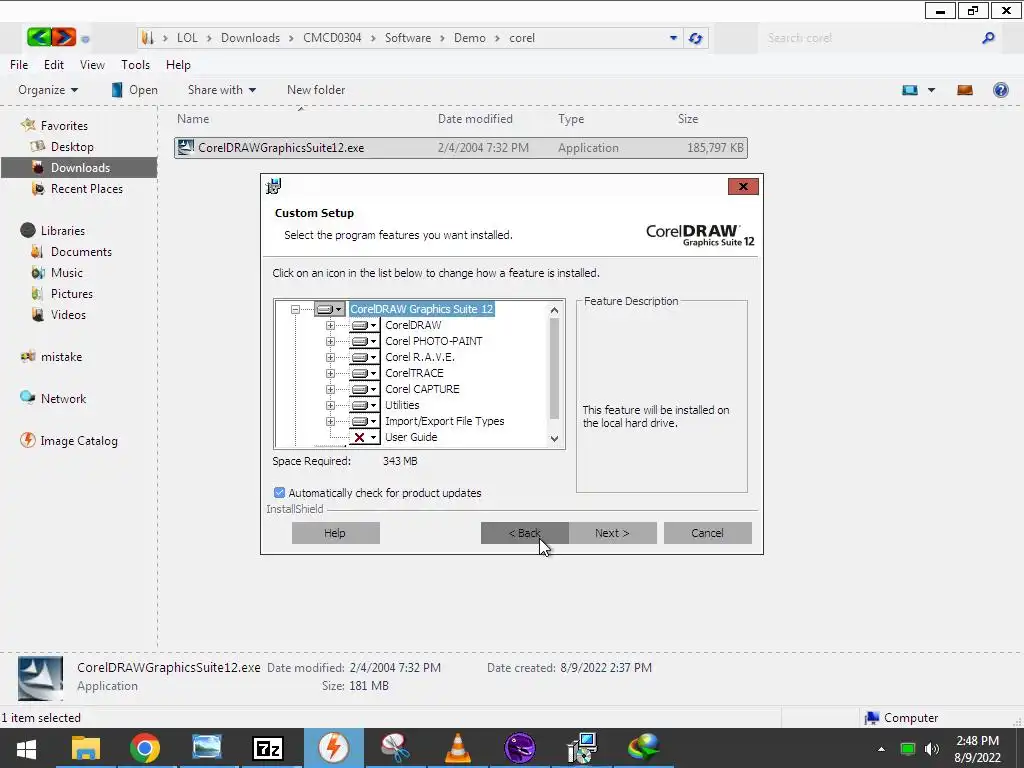Image resolution: width=1024 pixels, height=768 pixels.
Task: Toggle the preview pane icon
Action: pyautogui.click(x=965, y=90)
